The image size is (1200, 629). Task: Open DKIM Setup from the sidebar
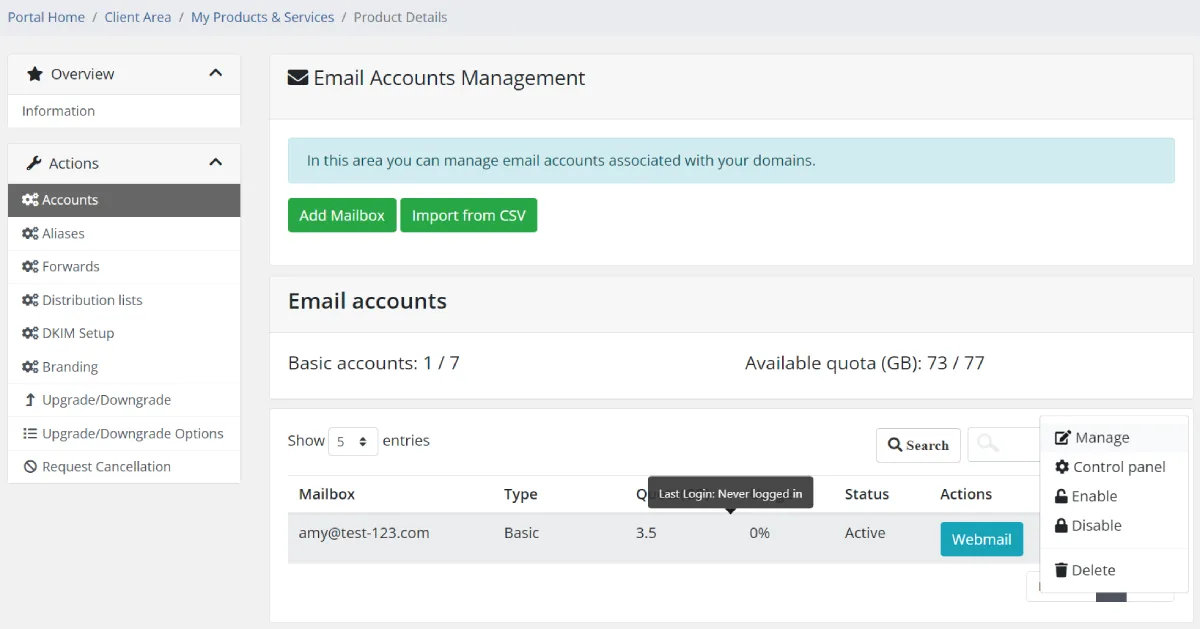30,332
